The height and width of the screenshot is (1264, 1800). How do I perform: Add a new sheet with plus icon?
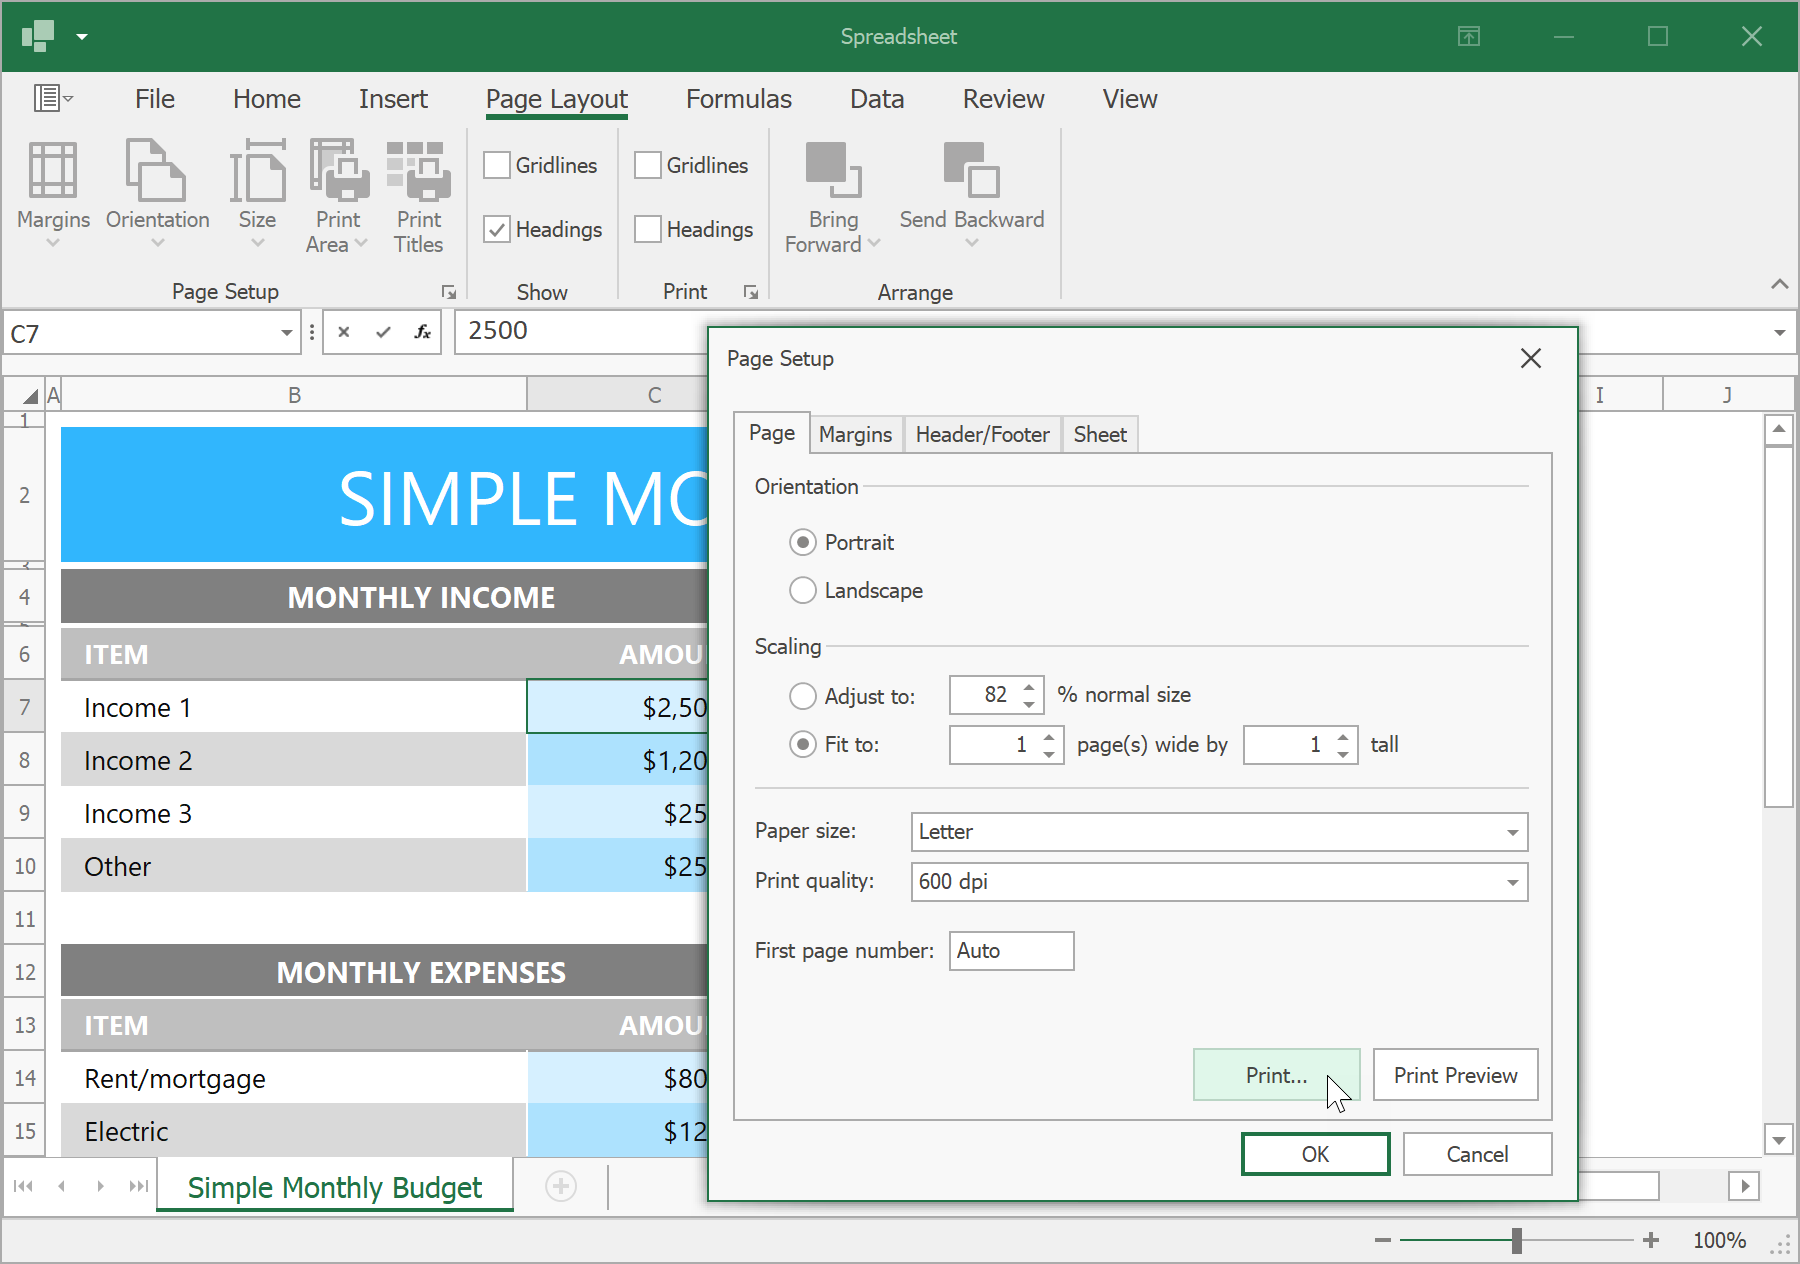click(561, 1186)
